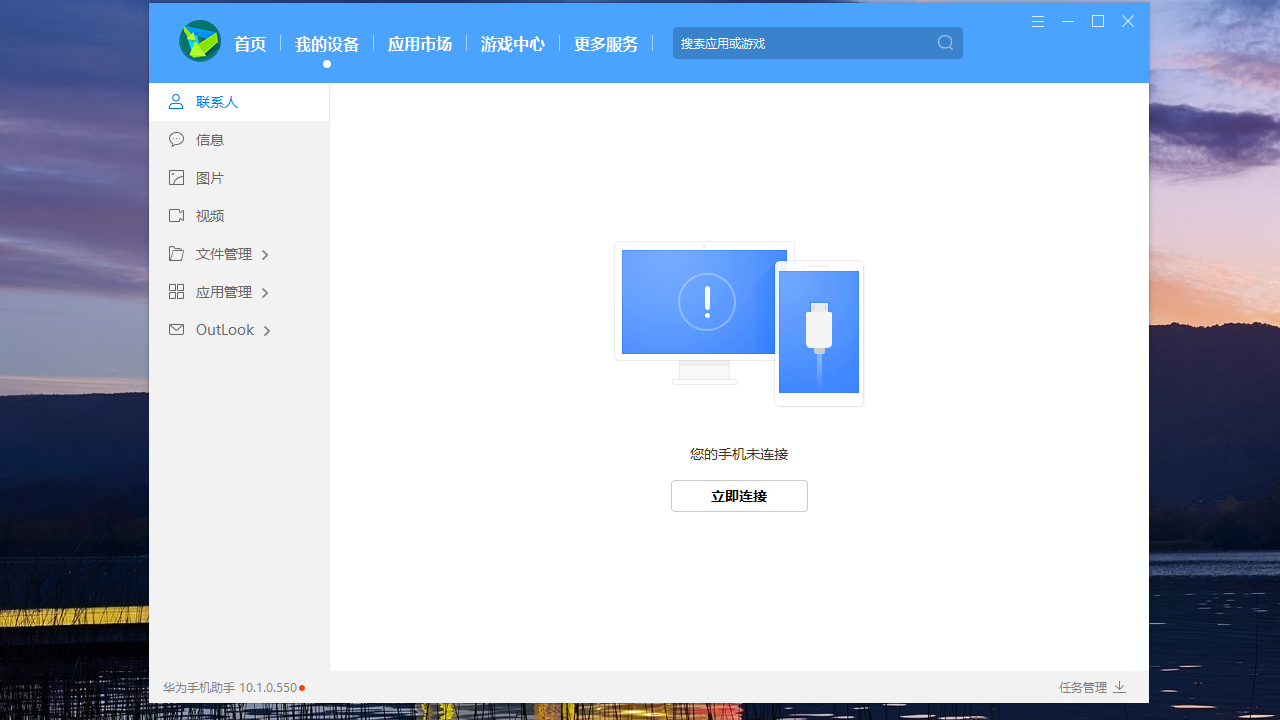Select the File Management folder icon
This screenshot has width=1280, height=720.
[x=176, y=253]
